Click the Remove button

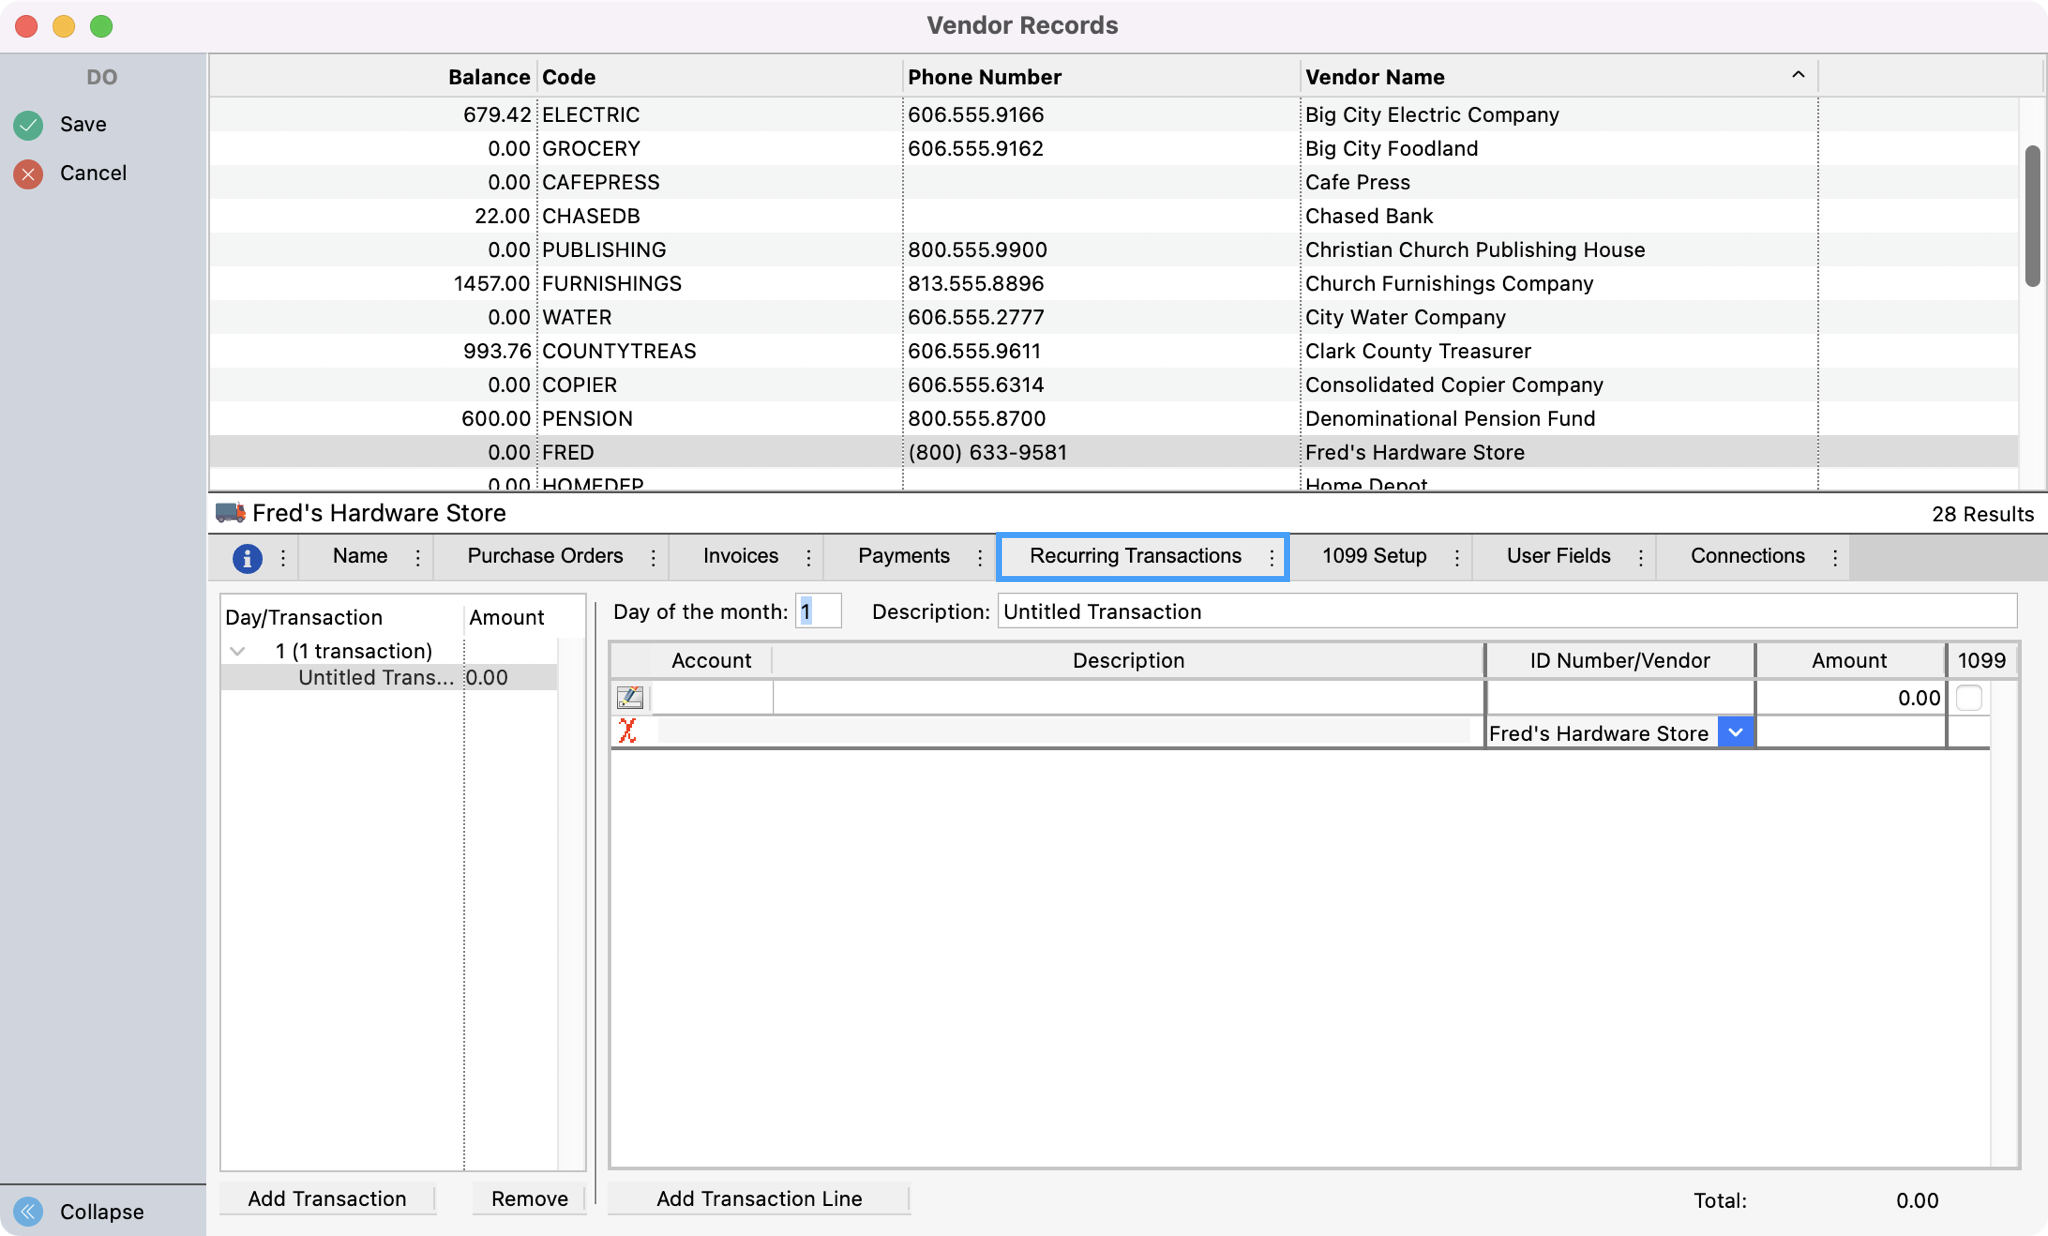pyautogui.click(x=529, y=1198)
